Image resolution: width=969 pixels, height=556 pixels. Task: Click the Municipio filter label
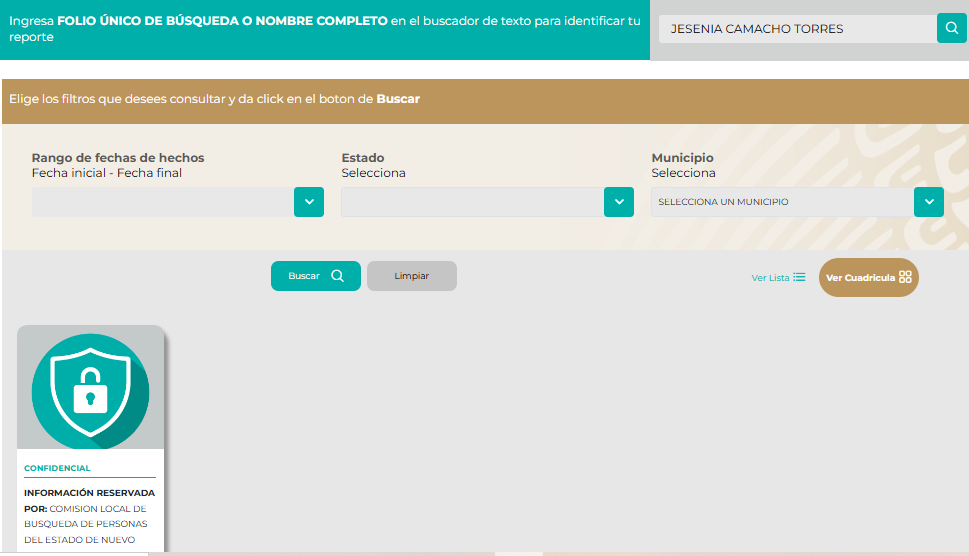(x=682, y=158)
